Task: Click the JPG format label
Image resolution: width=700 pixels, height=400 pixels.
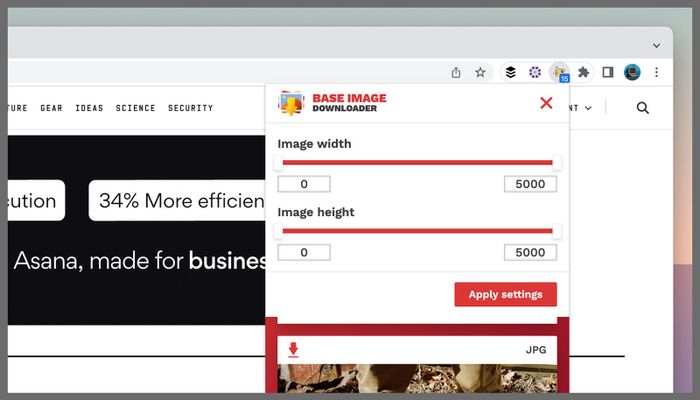Action: tap(536, 350)
